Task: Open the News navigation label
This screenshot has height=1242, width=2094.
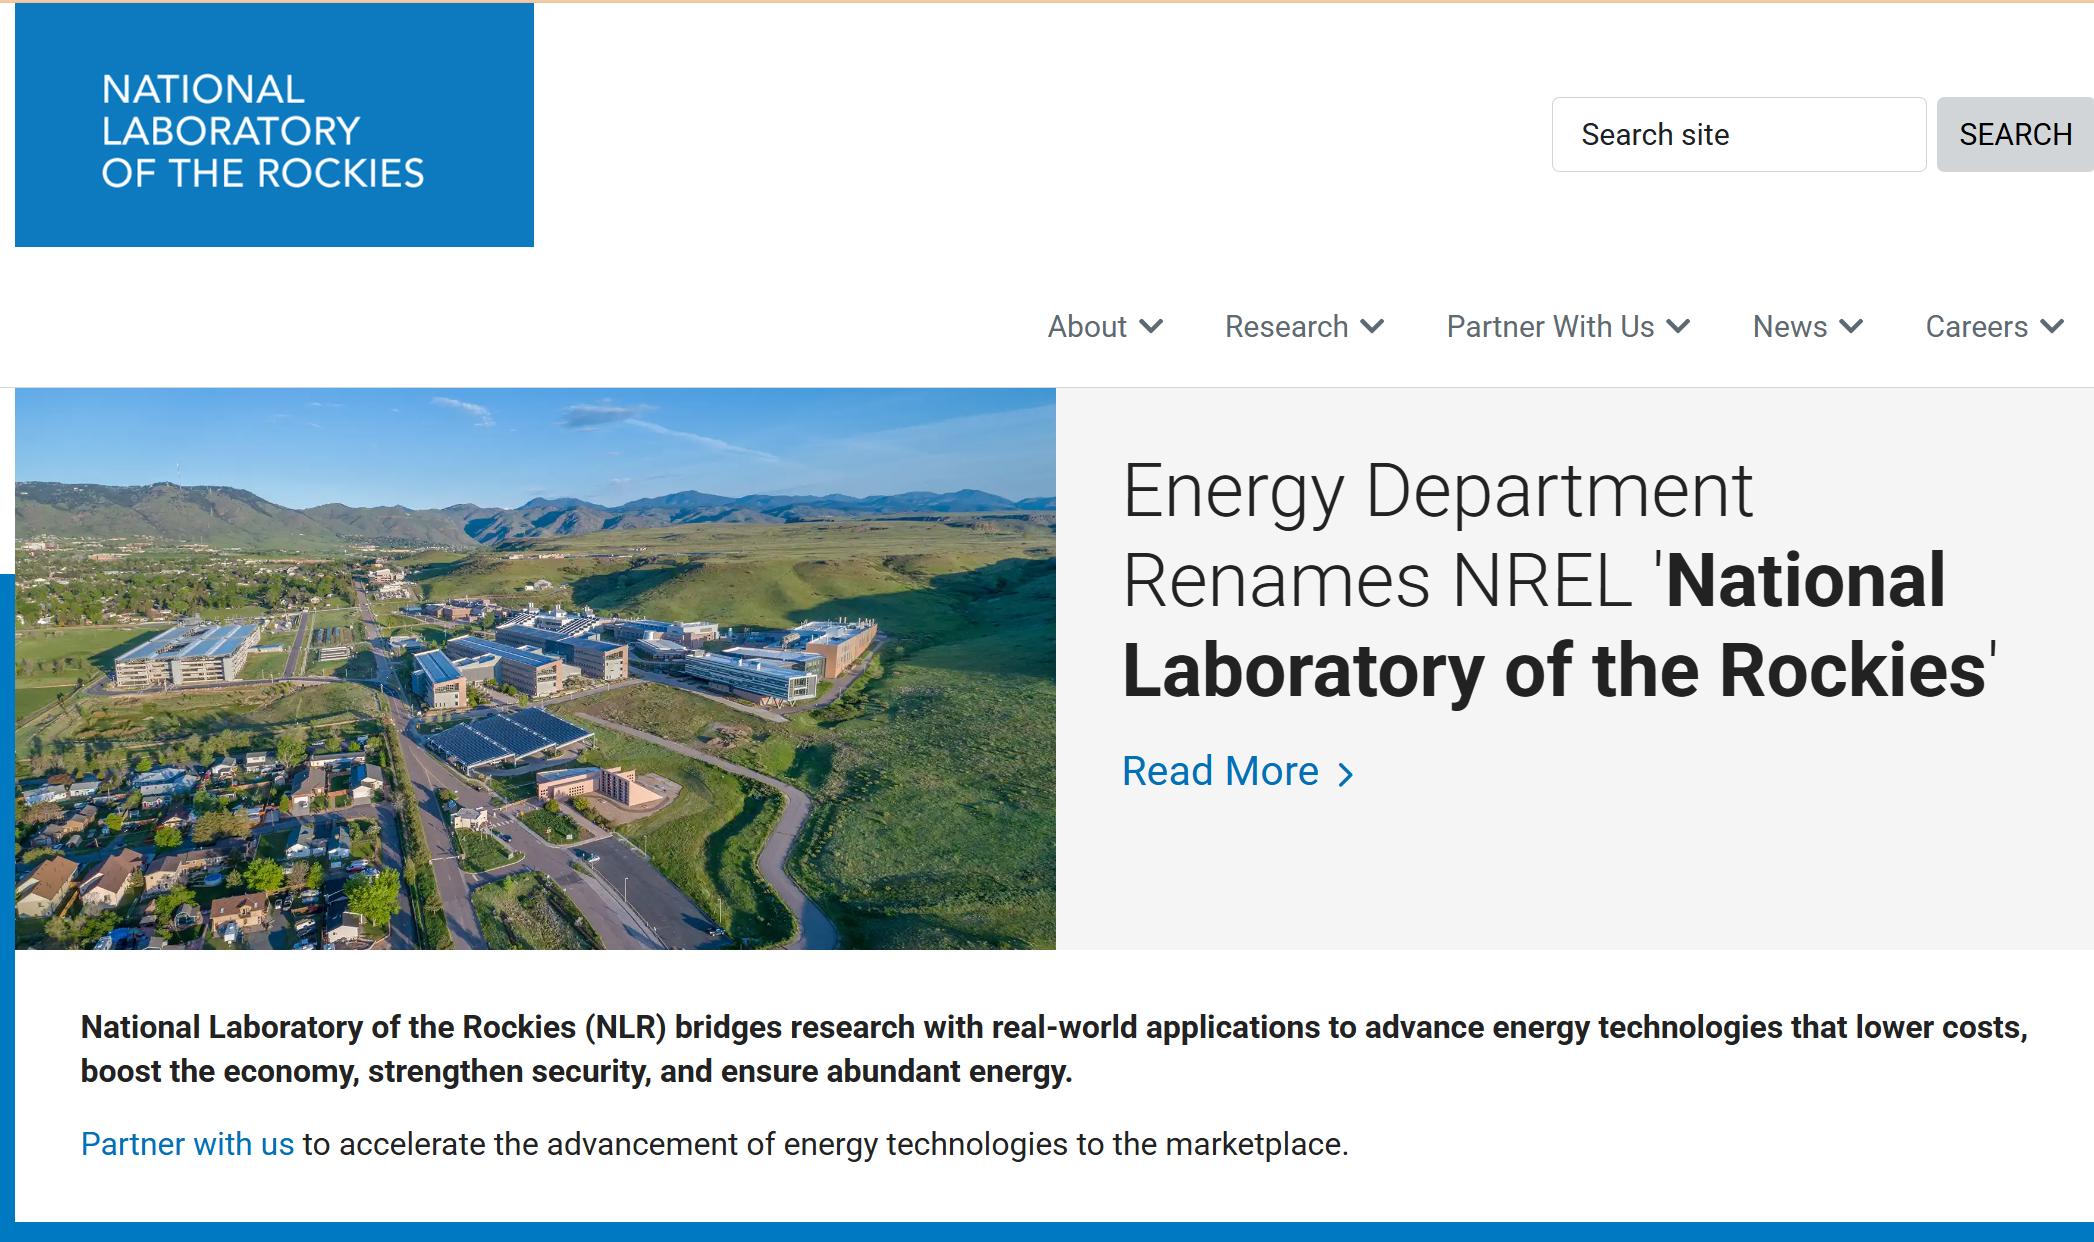Action: click(1789, 327)
